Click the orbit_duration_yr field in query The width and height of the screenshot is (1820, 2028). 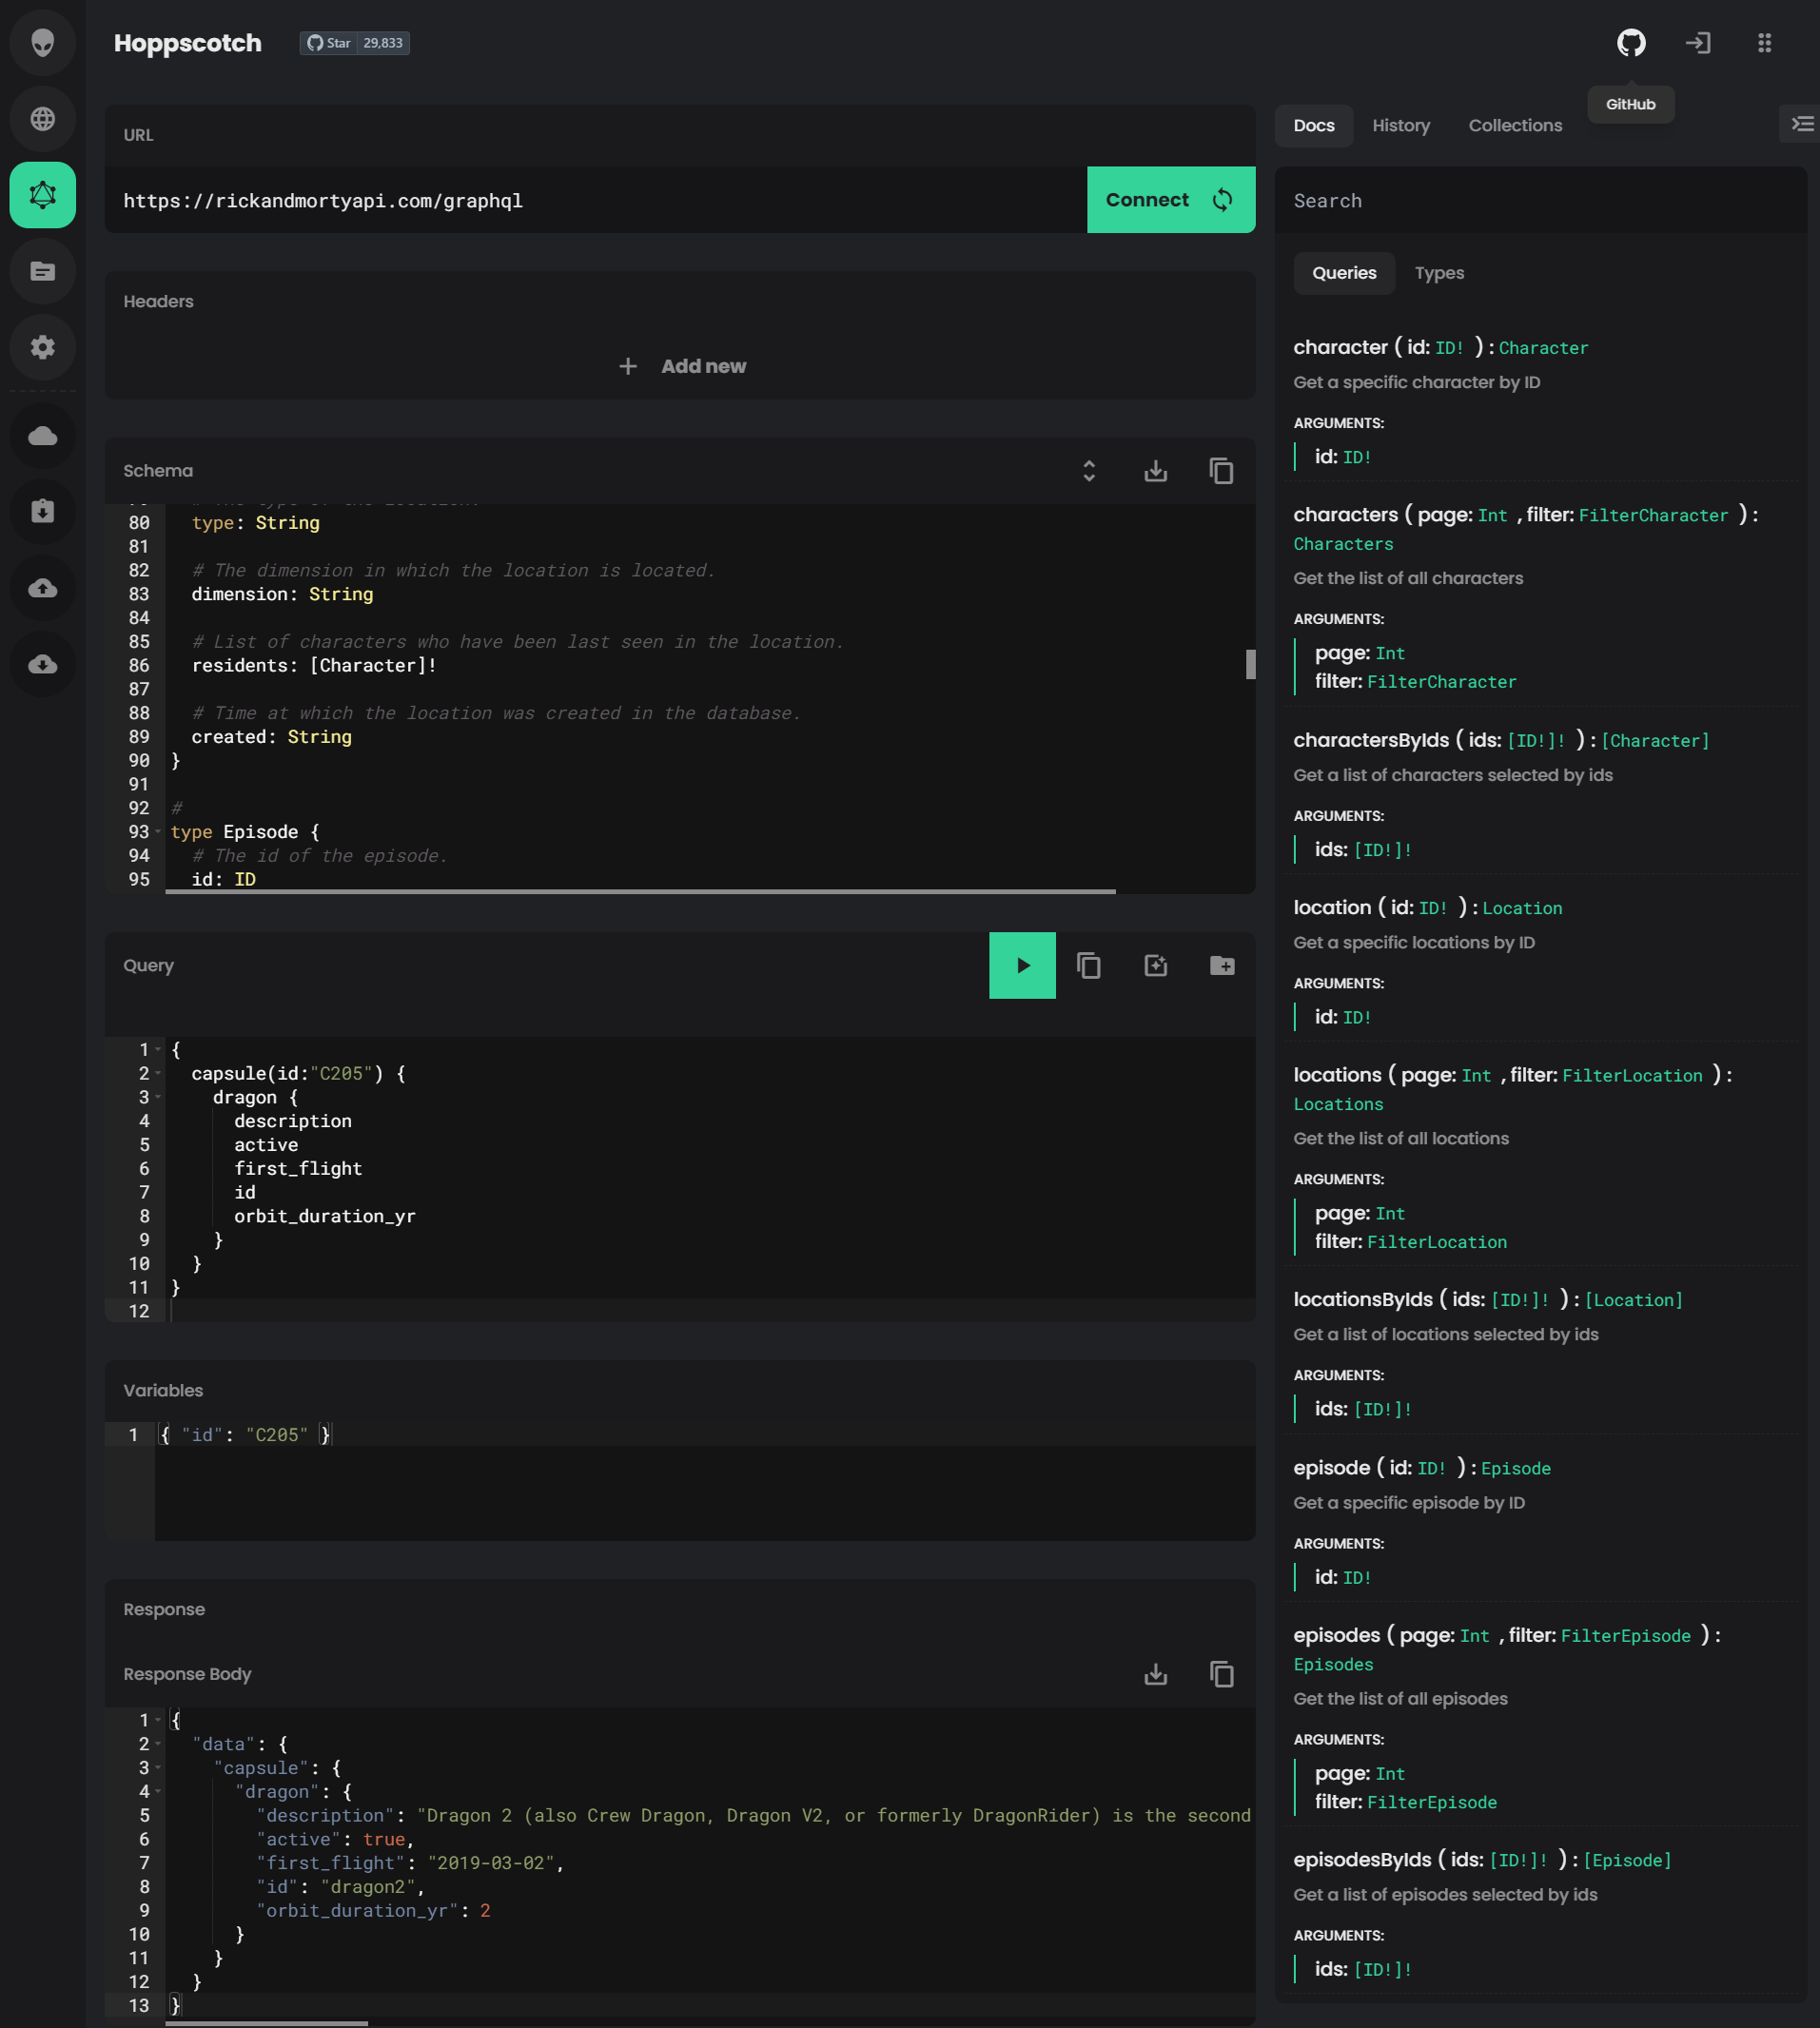pyautogui.click(x=325, y=1216)
